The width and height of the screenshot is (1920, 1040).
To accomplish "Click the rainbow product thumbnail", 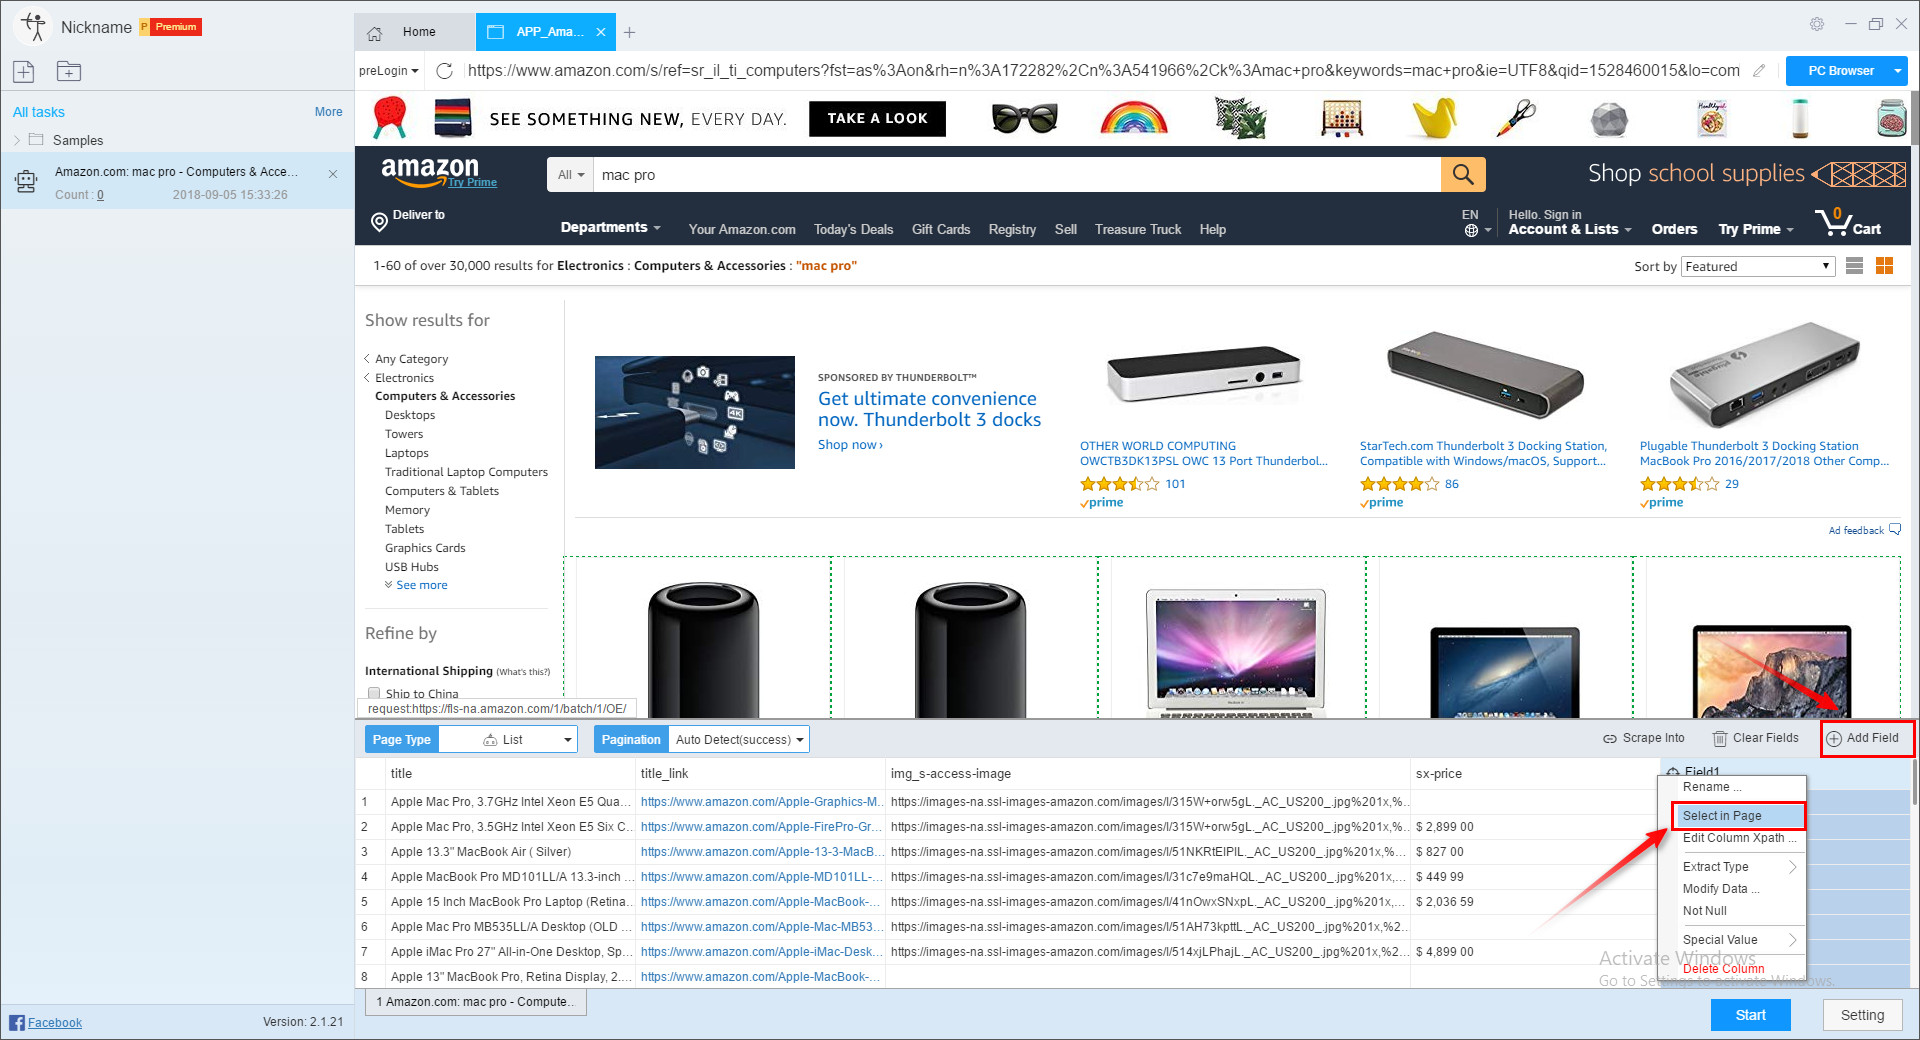I will [x=1133, y=118].
